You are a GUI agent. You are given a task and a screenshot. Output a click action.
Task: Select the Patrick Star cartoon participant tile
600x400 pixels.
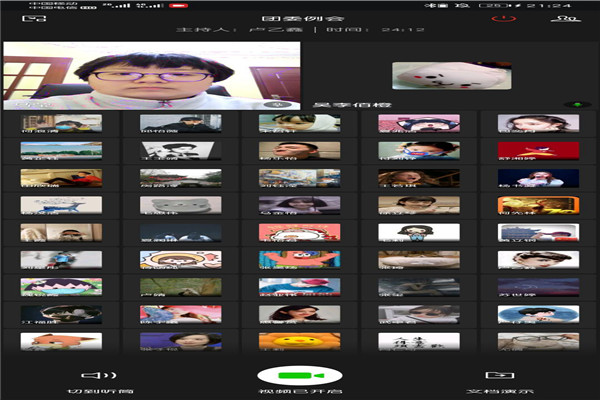pyautogui.click(x=299, y=259)
